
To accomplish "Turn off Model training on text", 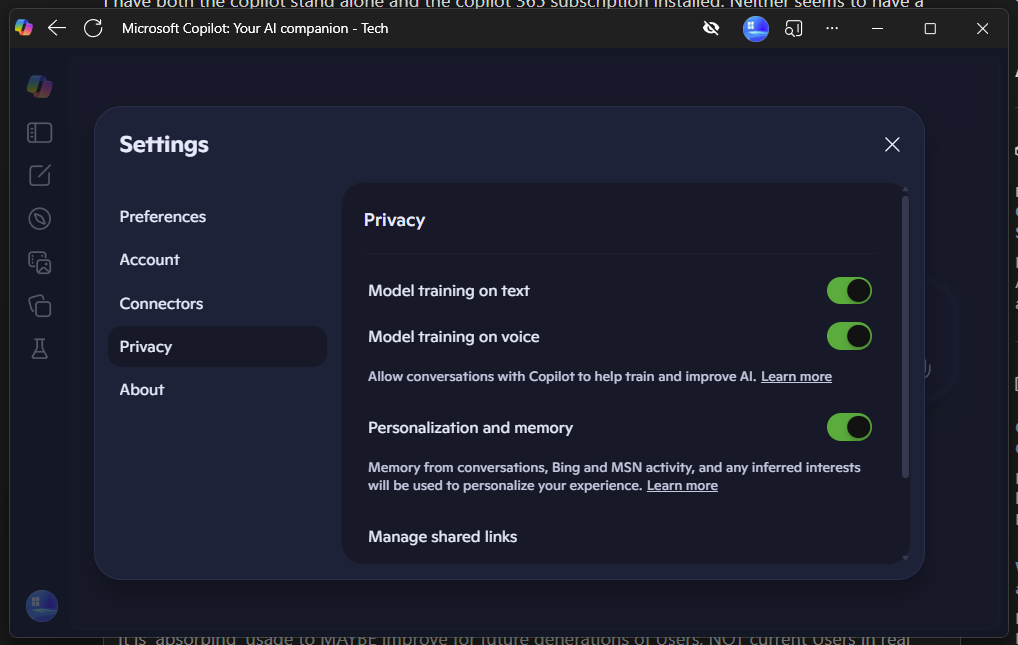I will (849, 290).
